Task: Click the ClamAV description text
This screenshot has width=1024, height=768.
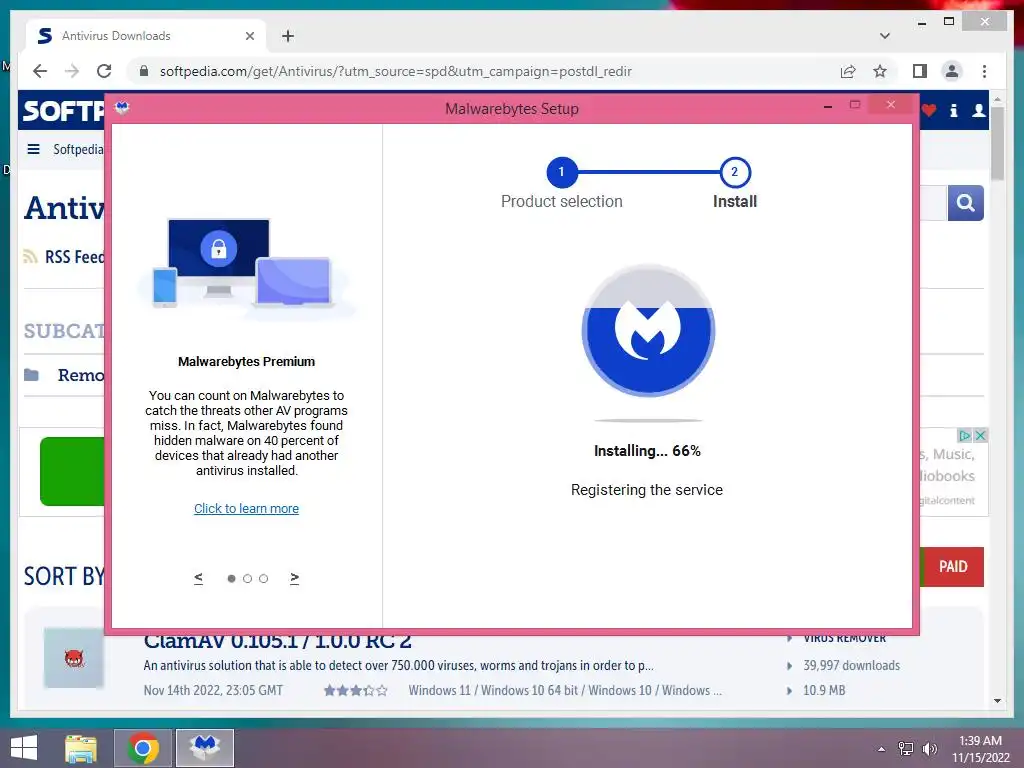Action: (398, 665)
